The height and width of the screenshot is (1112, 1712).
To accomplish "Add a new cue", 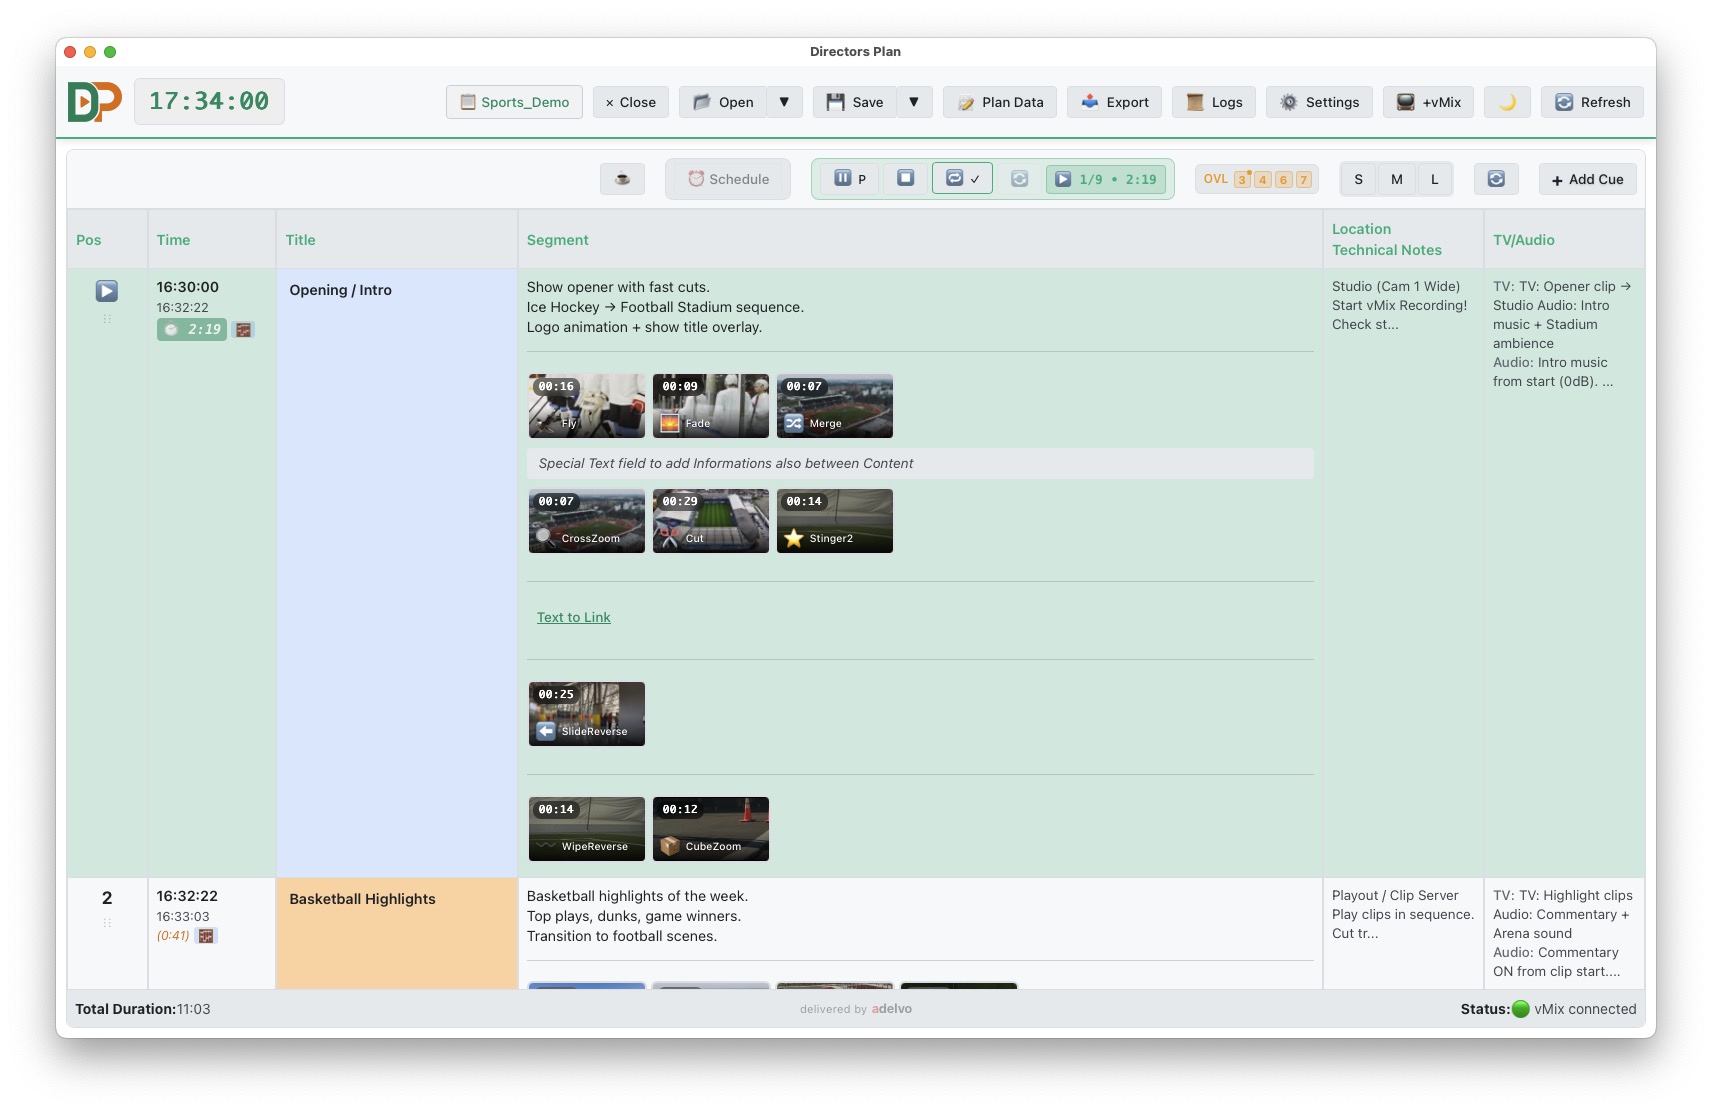I will click(x=1587, y=179).
